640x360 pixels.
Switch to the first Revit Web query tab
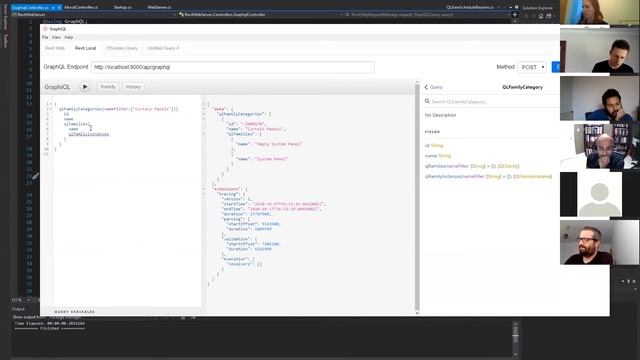(x=55, y=48)
